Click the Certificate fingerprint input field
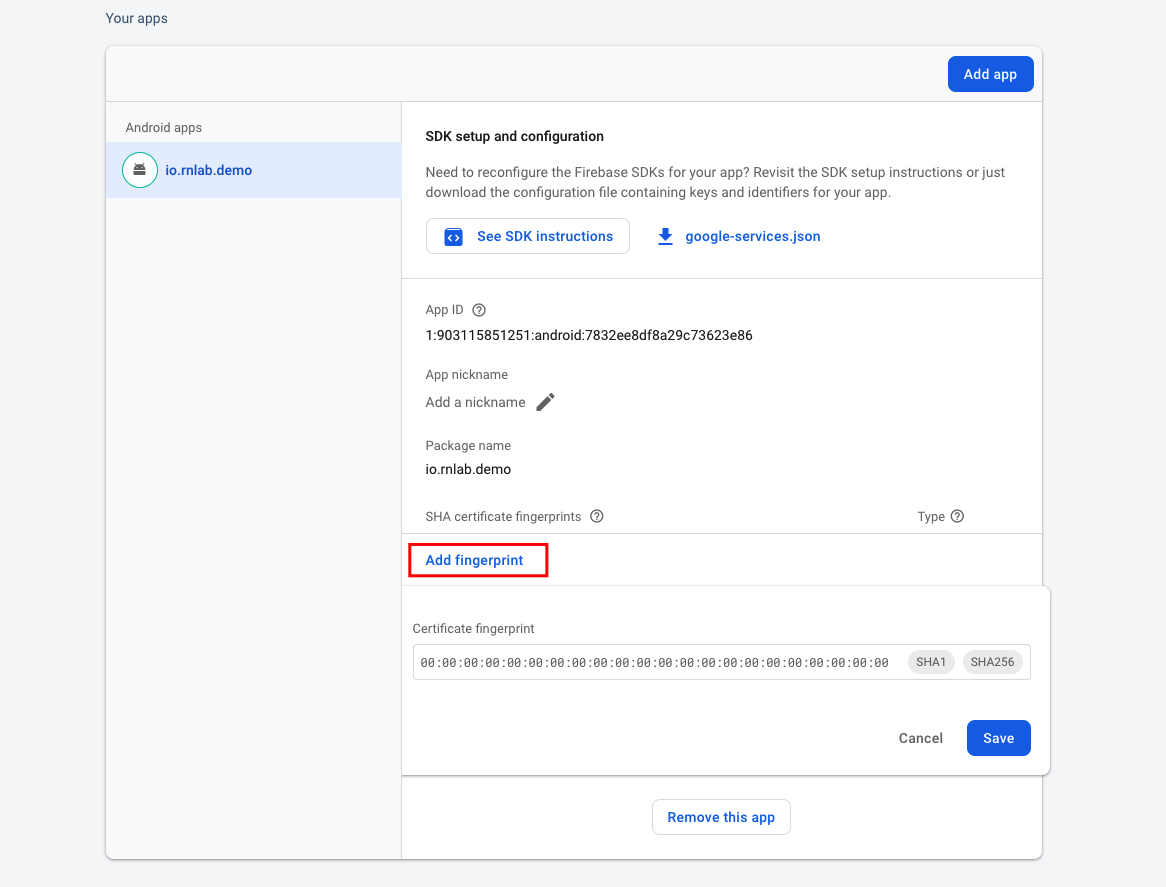 coord(650,661)
